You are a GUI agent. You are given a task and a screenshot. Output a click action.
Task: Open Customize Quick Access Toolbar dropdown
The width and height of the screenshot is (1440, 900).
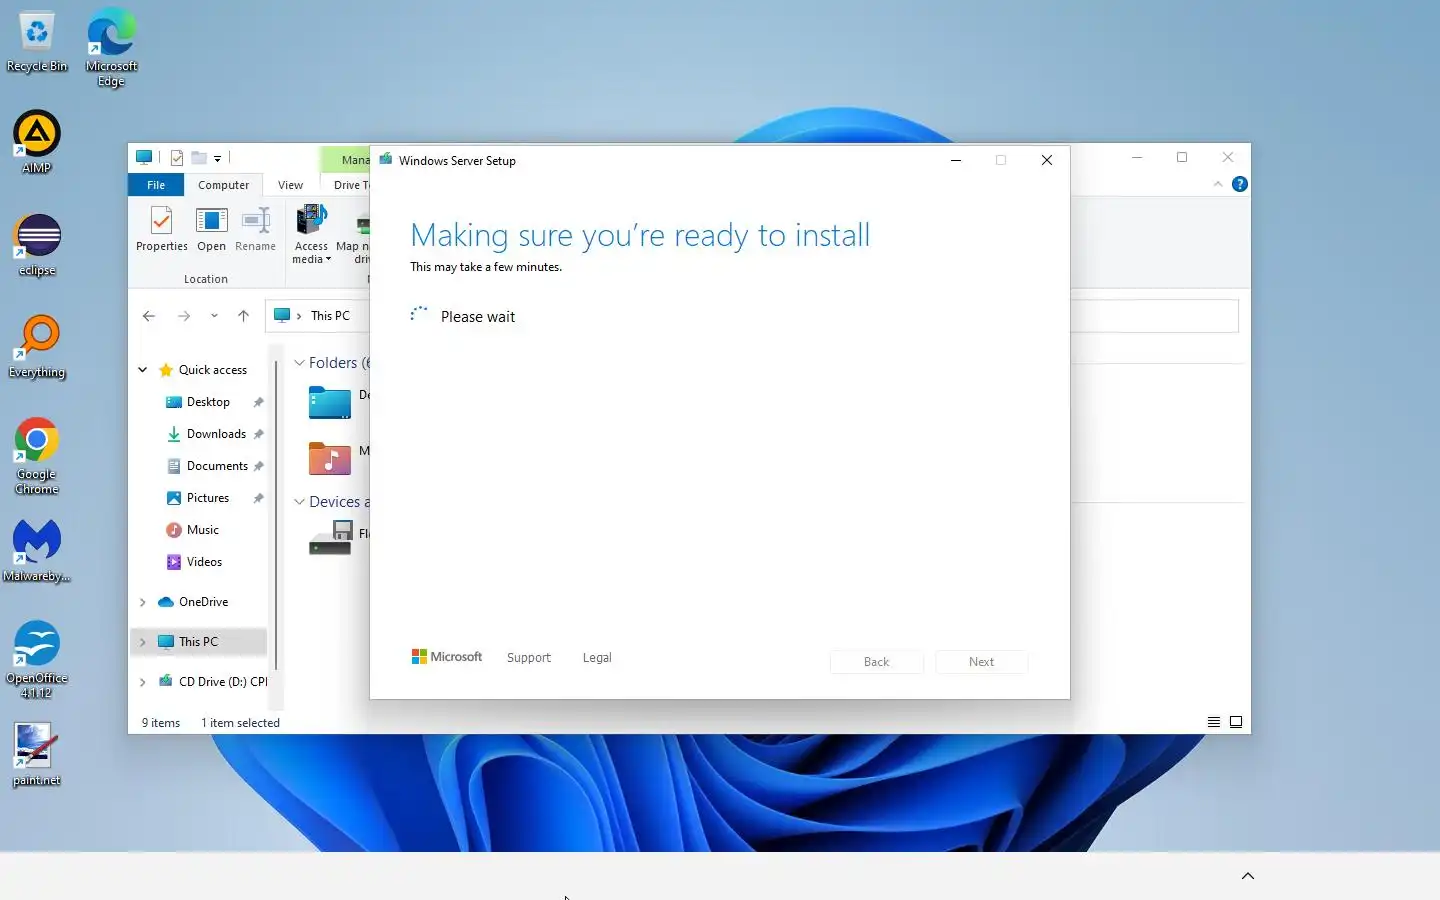[217, 158]
